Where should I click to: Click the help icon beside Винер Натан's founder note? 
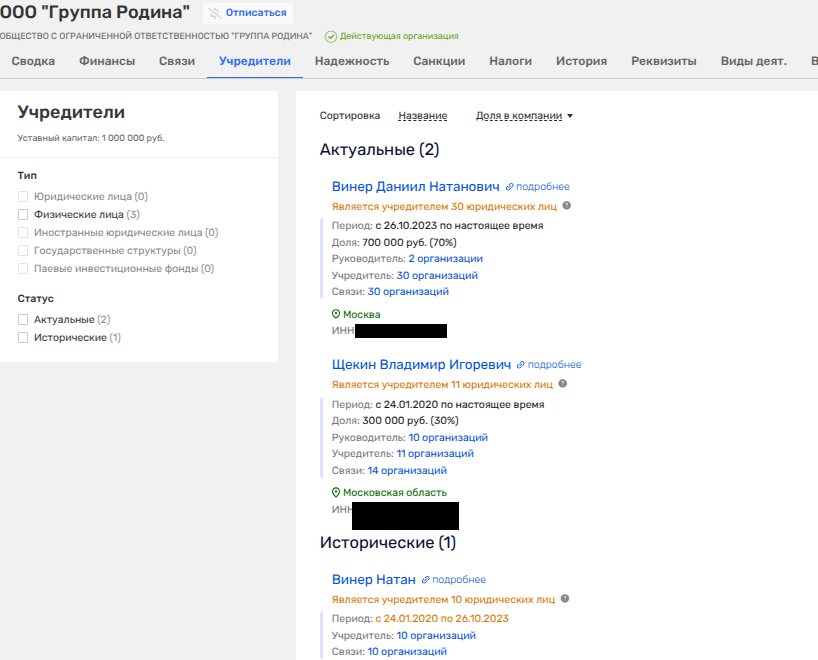point(566,599)
